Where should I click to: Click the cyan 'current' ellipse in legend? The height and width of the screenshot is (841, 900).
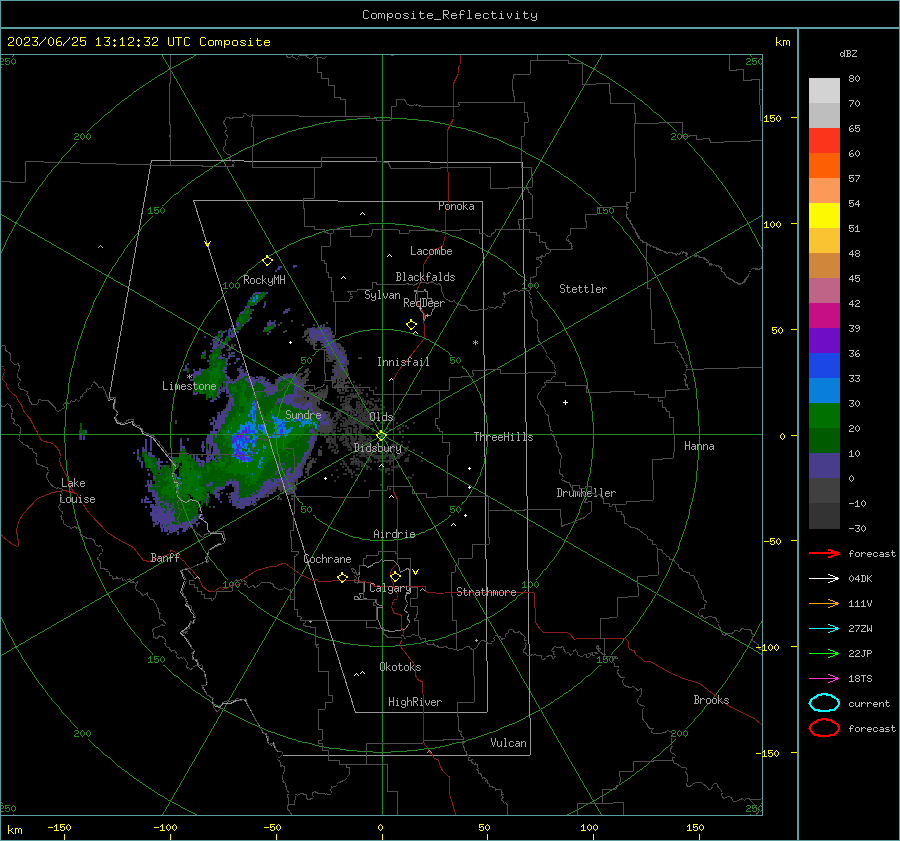pyautogui.click(x=824, y=703)
